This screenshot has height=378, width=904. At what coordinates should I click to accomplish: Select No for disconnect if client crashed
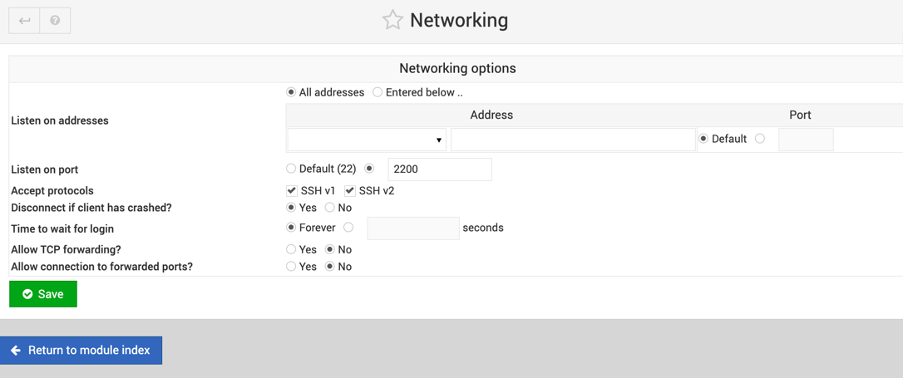coord(330,207)
